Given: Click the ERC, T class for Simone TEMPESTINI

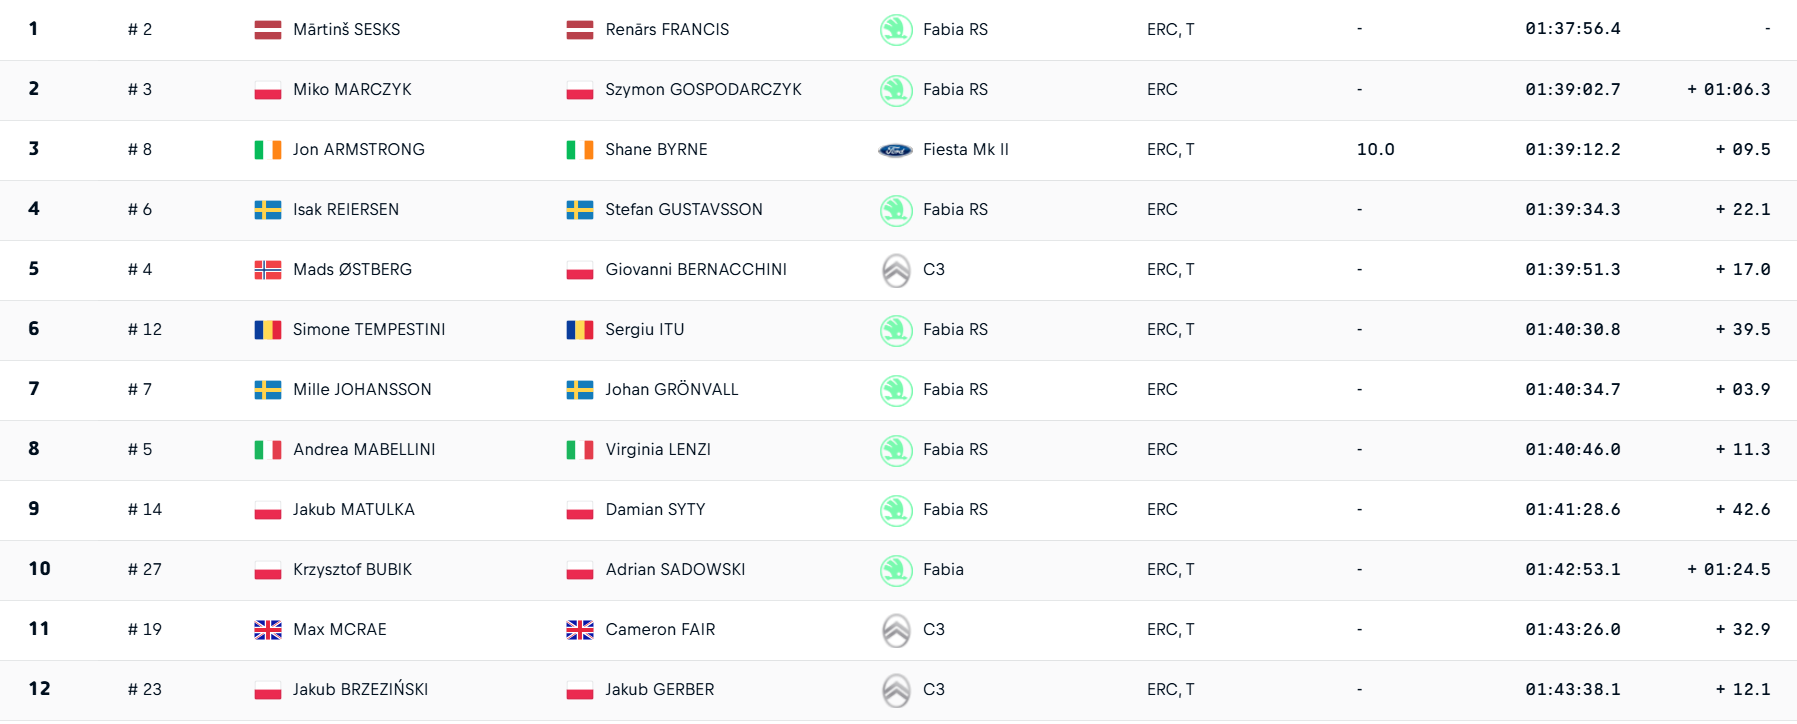Looking at the screenshot, I should [x=1170, y=330].
